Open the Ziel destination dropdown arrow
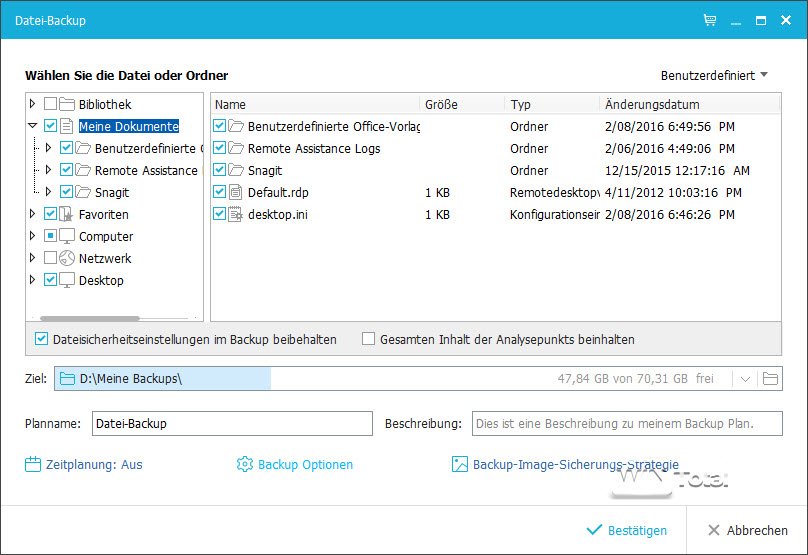 pyautogui.click(x=745, y=379)
